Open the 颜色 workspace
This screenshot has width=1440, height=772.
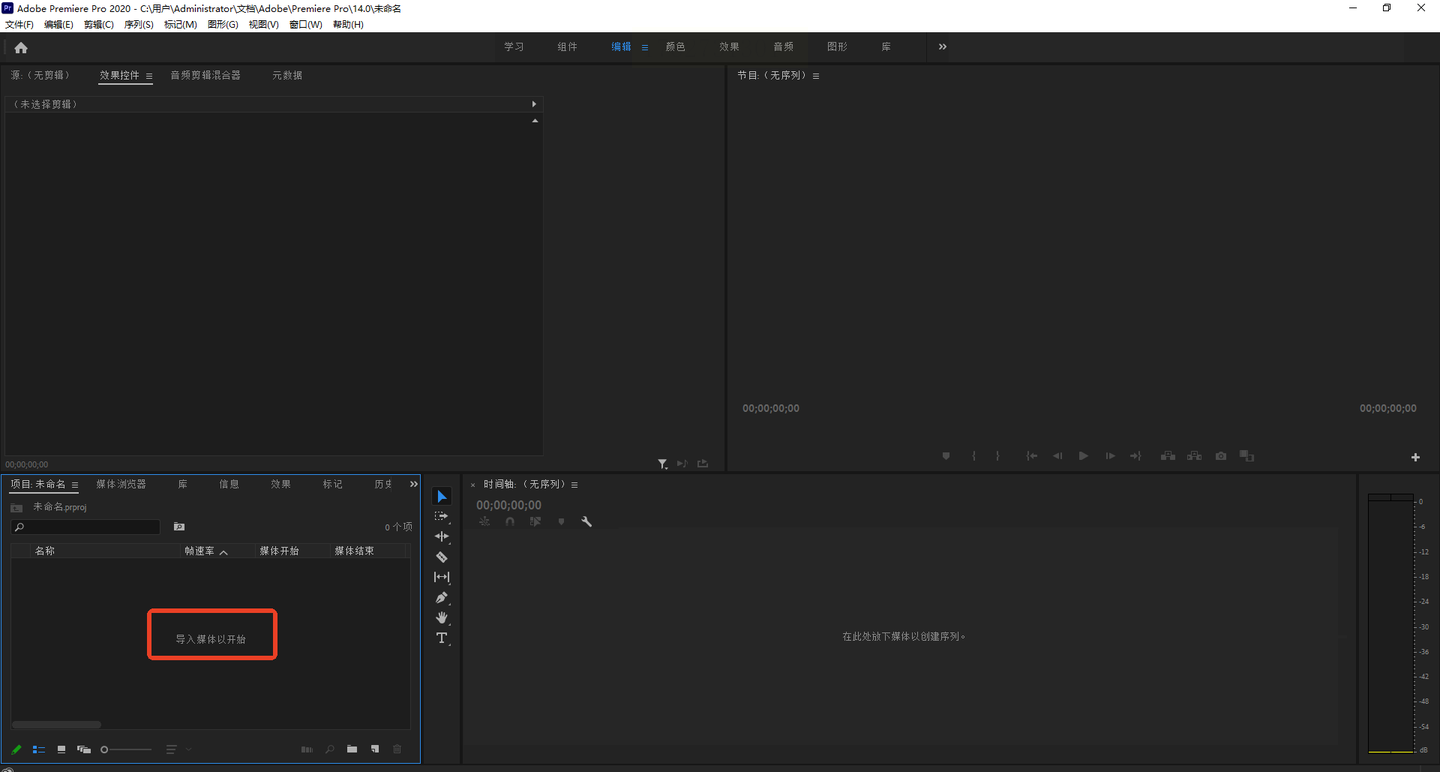tap(675, 47)
